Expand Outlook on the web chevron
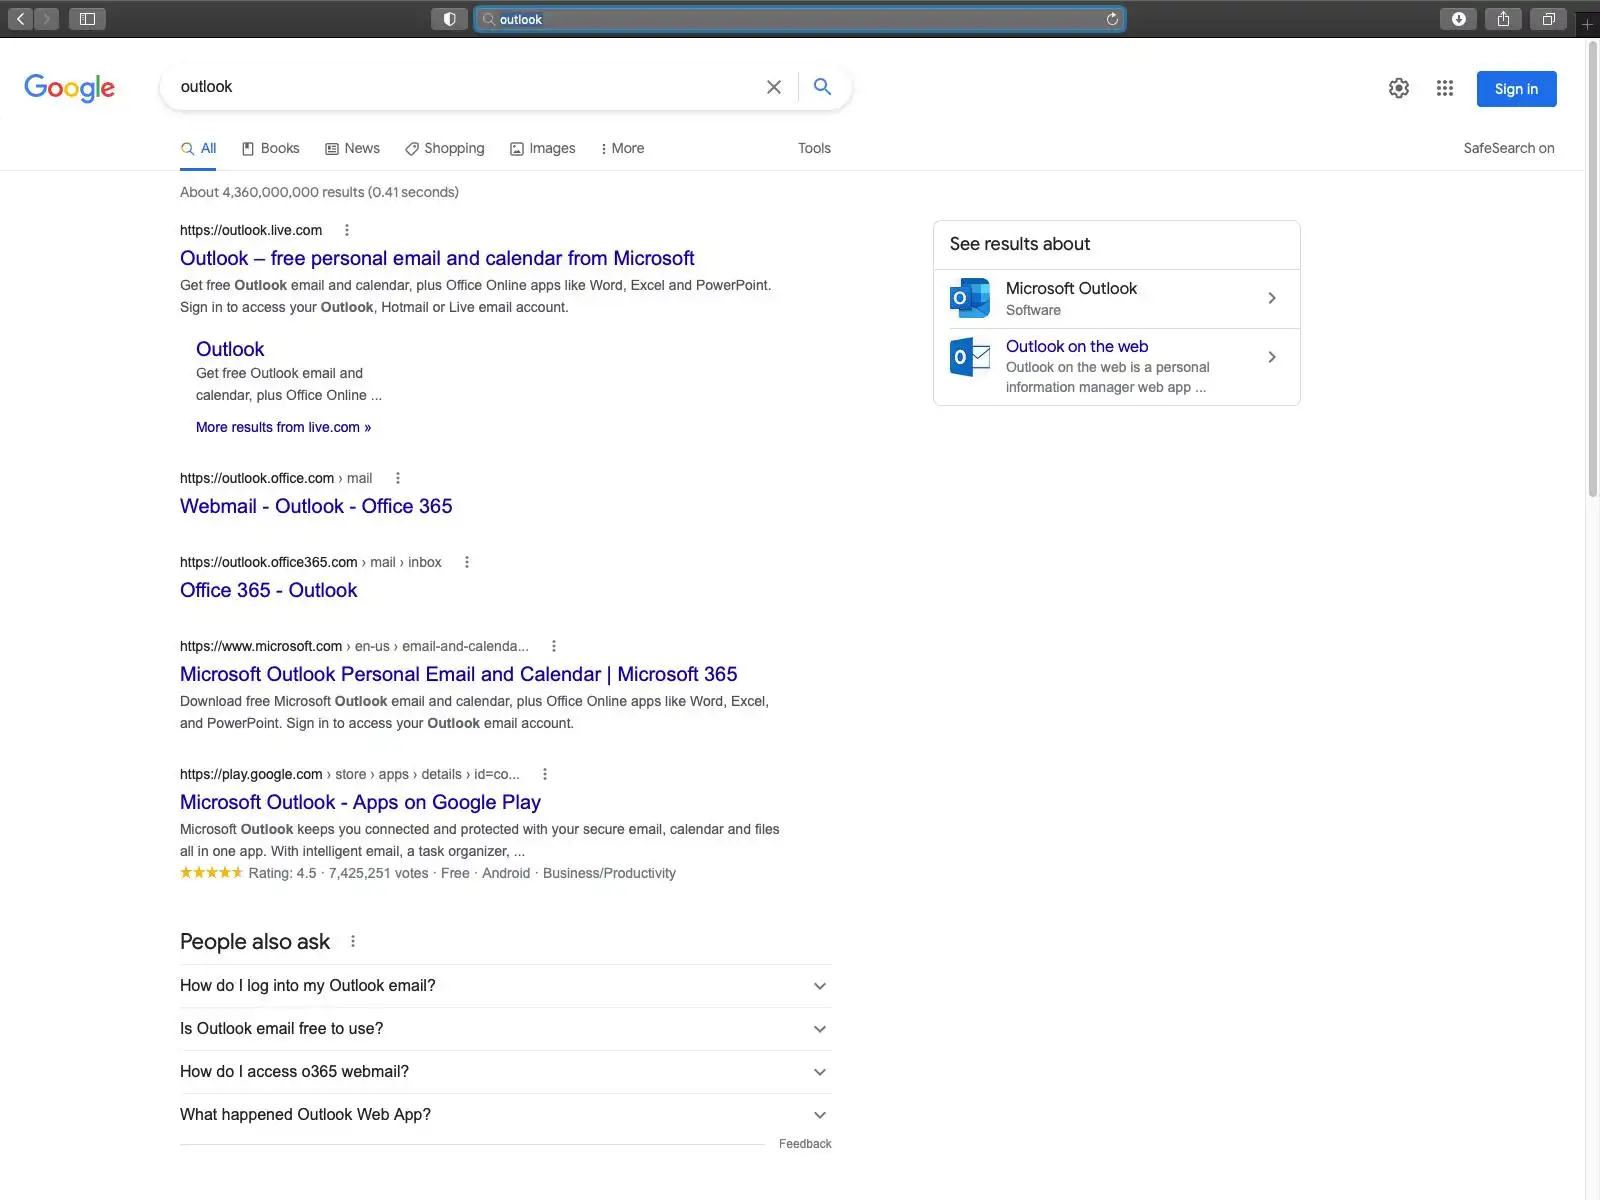 tap(1272, 357)
